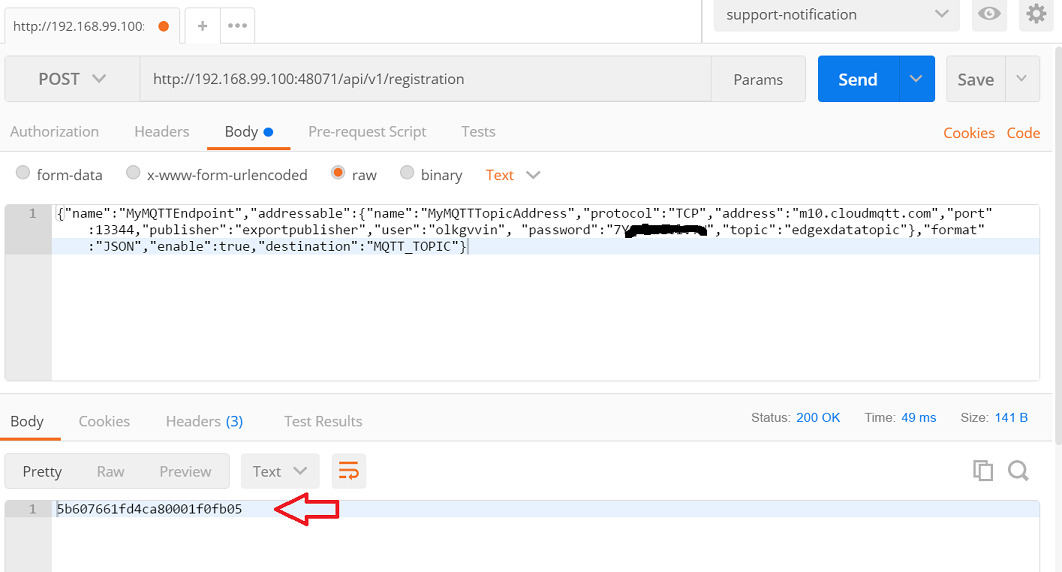The width and height of the screenshot is (1062, 572).
Task: Toggle line wrap icon in response toolbar
Action: pos(349,471)
